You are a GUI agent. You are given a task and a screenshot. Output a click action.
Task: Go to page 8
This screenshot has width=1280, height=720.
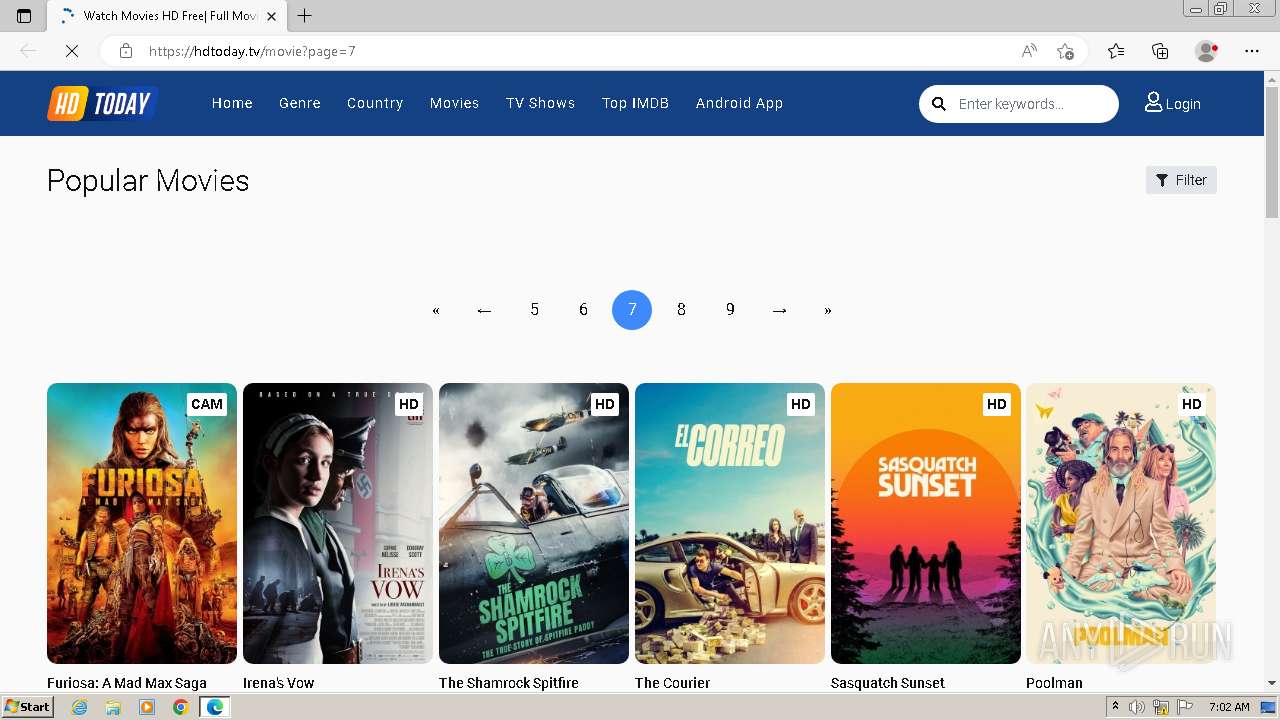(x=681, y=310)
